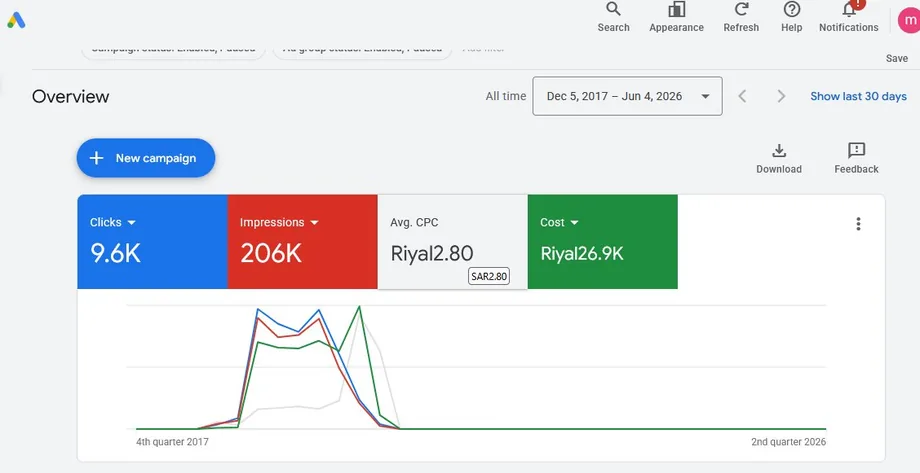Open the Help menu
The image size is (920, 473).
tap(792, 17)
